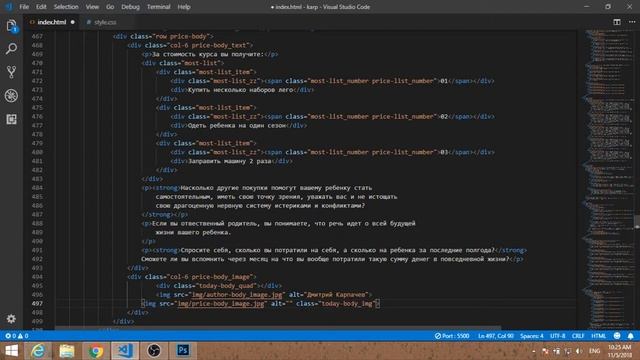The image size is (640, 360).
Task: Click the ENG input language indicator
Action: 595,351
